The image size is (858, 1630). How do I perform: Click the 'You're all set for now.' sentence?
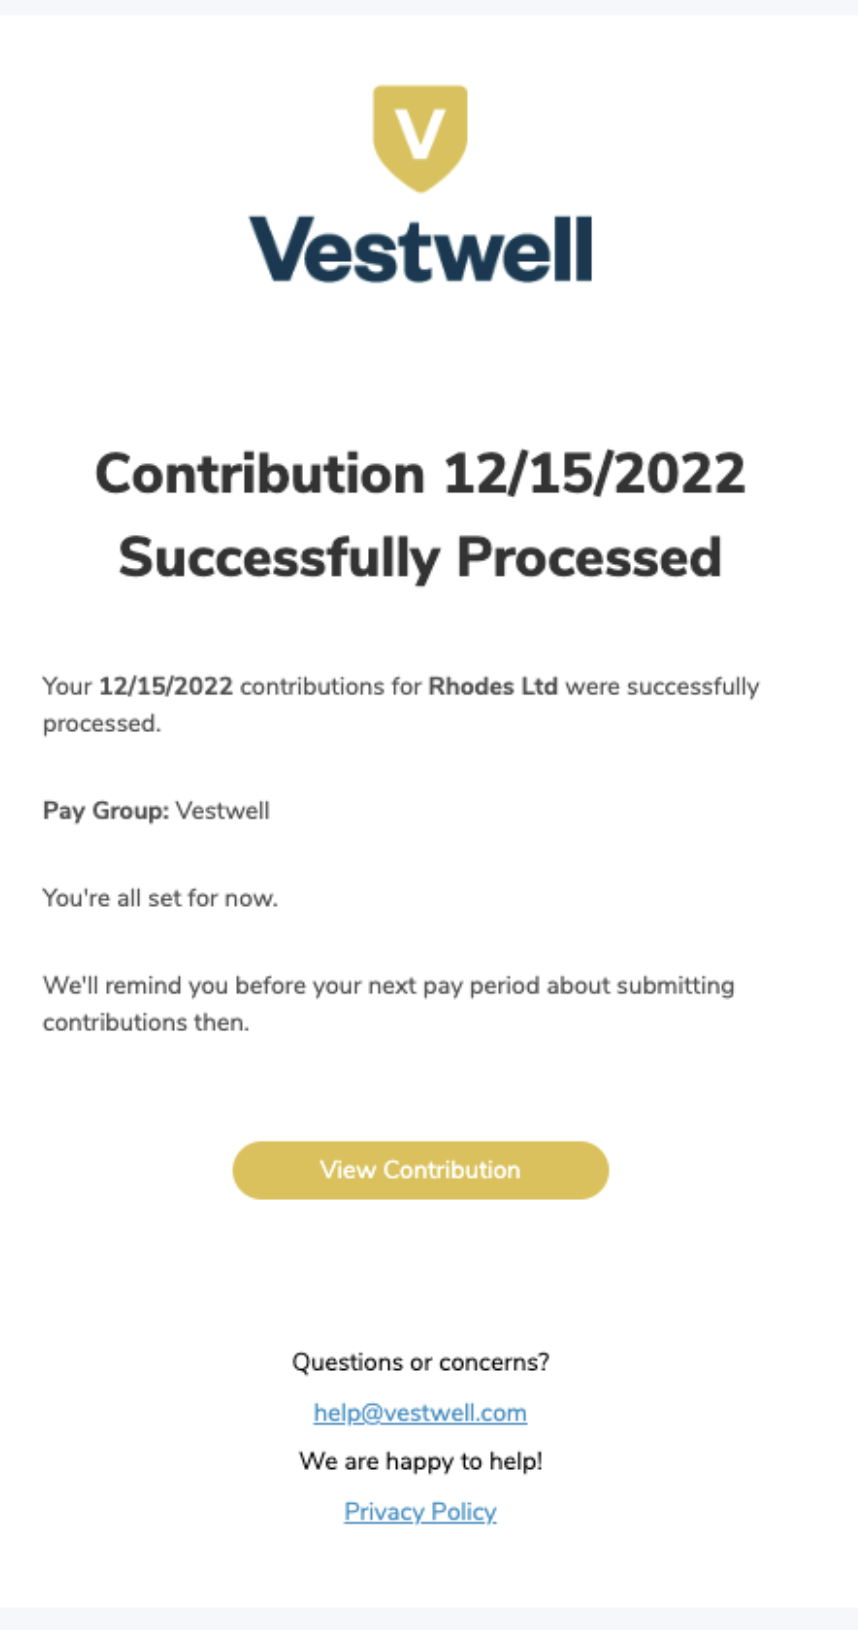pos(160,898)
